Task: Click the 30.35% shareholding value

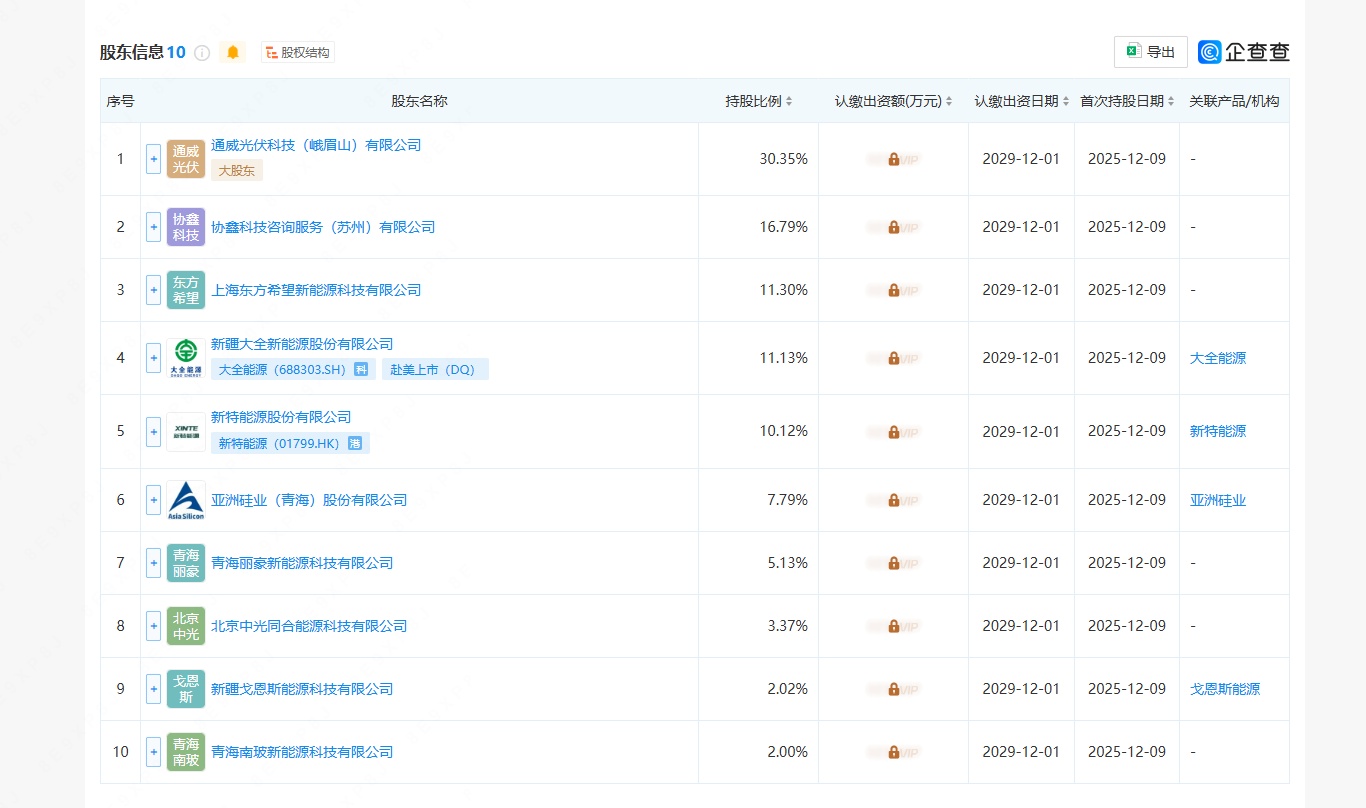Action: (784, 159)
